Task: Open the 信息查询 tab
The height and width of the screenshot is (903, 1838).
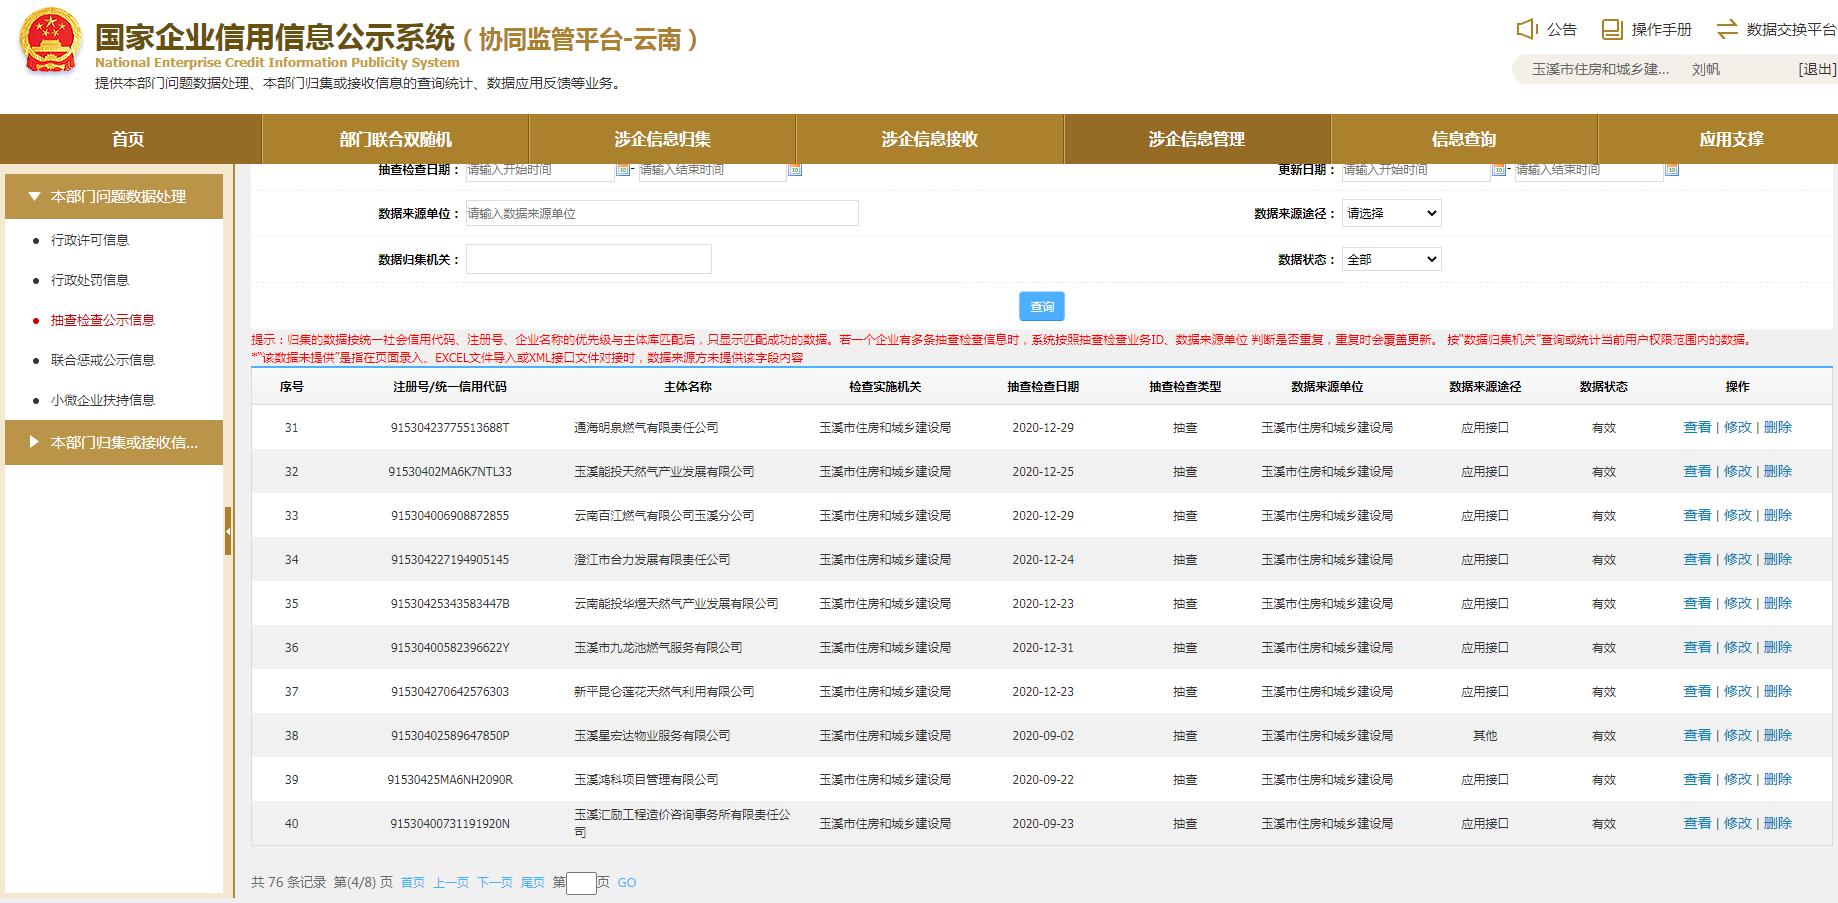Action: click(1464, 139)
